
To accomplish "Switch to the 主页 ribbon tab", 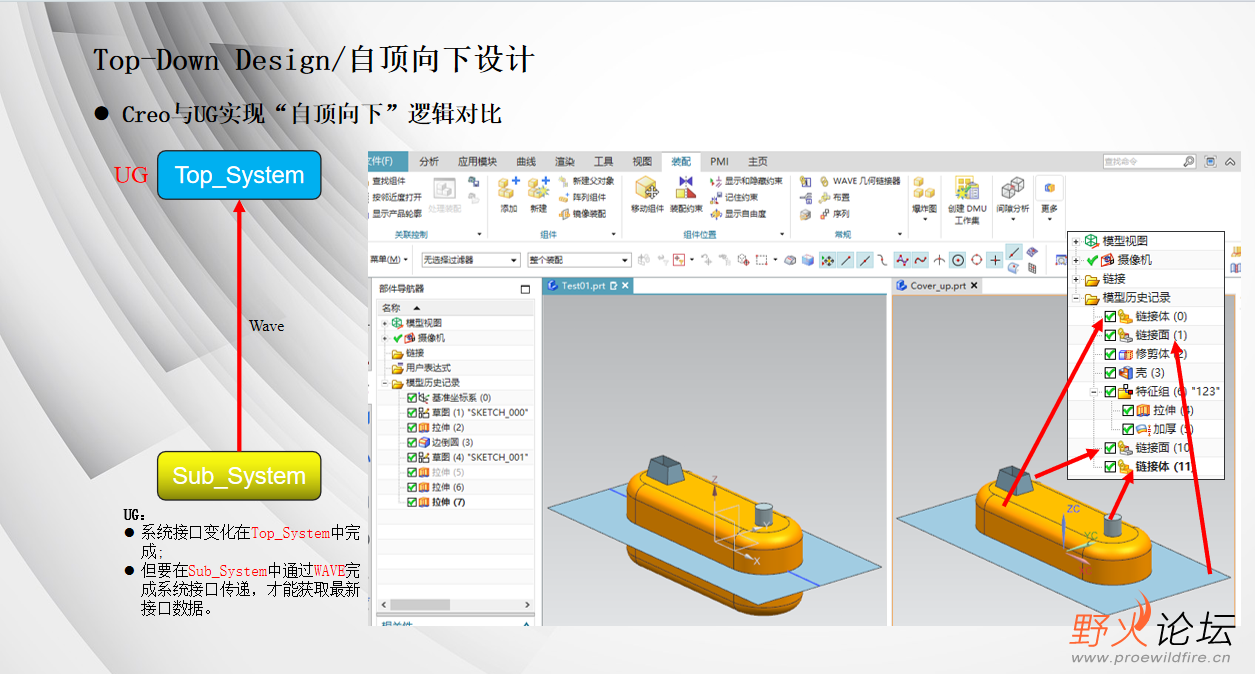I will click(x=758, y=161).
